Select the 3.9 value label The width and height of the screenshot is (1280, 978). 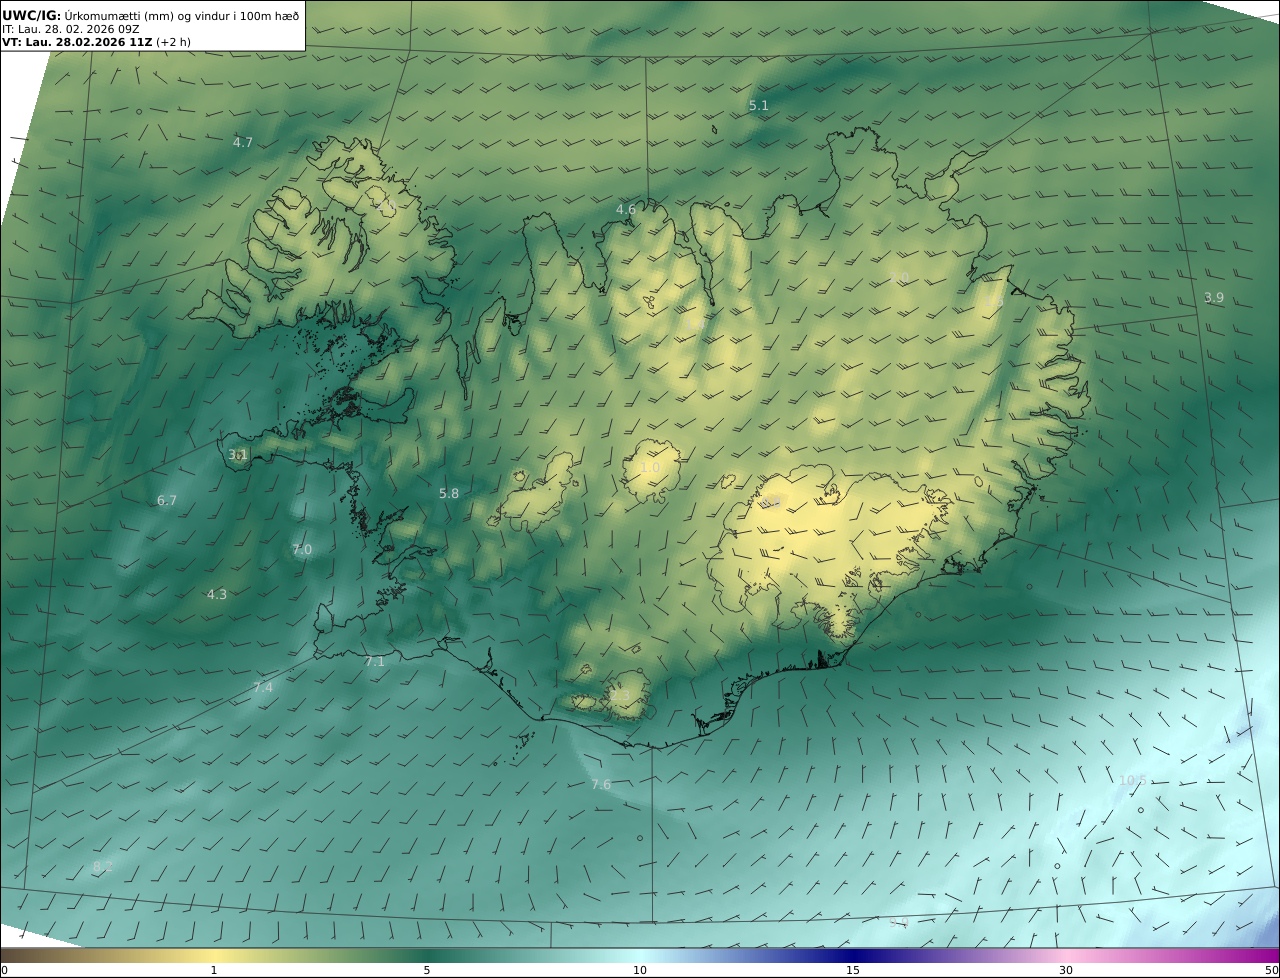[x=1213, y=297]
